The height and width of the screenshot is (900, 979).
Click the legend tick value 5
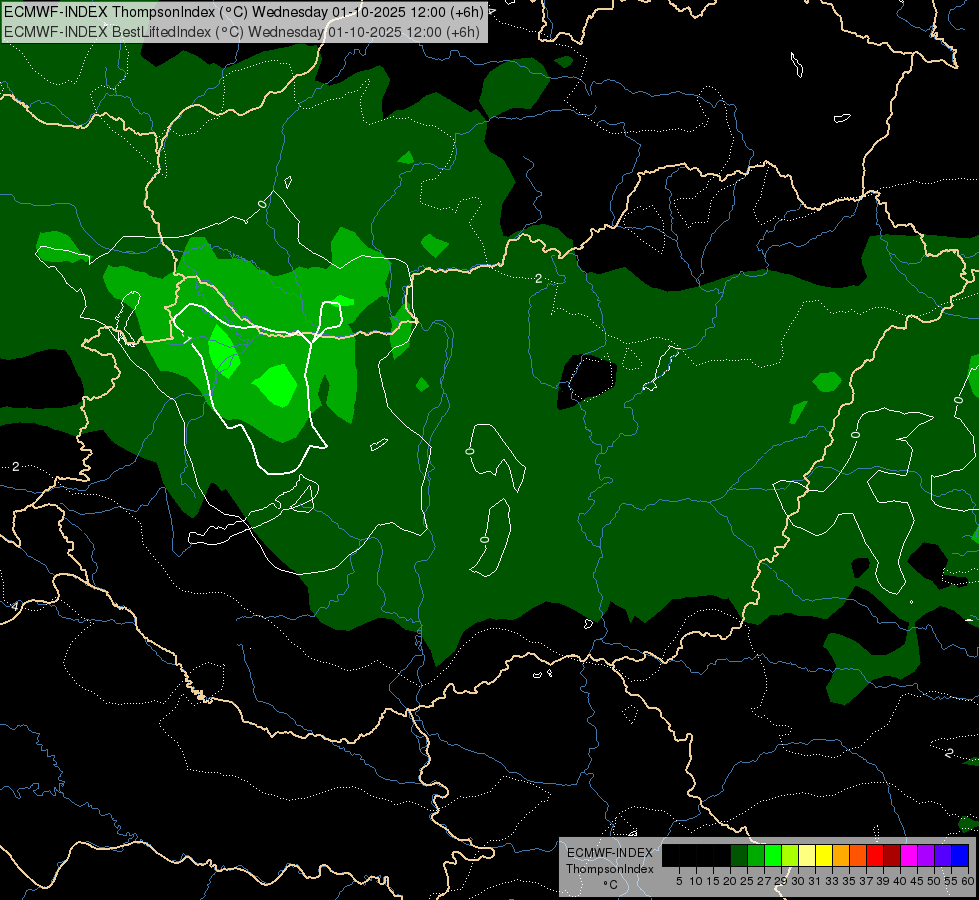point(679,881)
